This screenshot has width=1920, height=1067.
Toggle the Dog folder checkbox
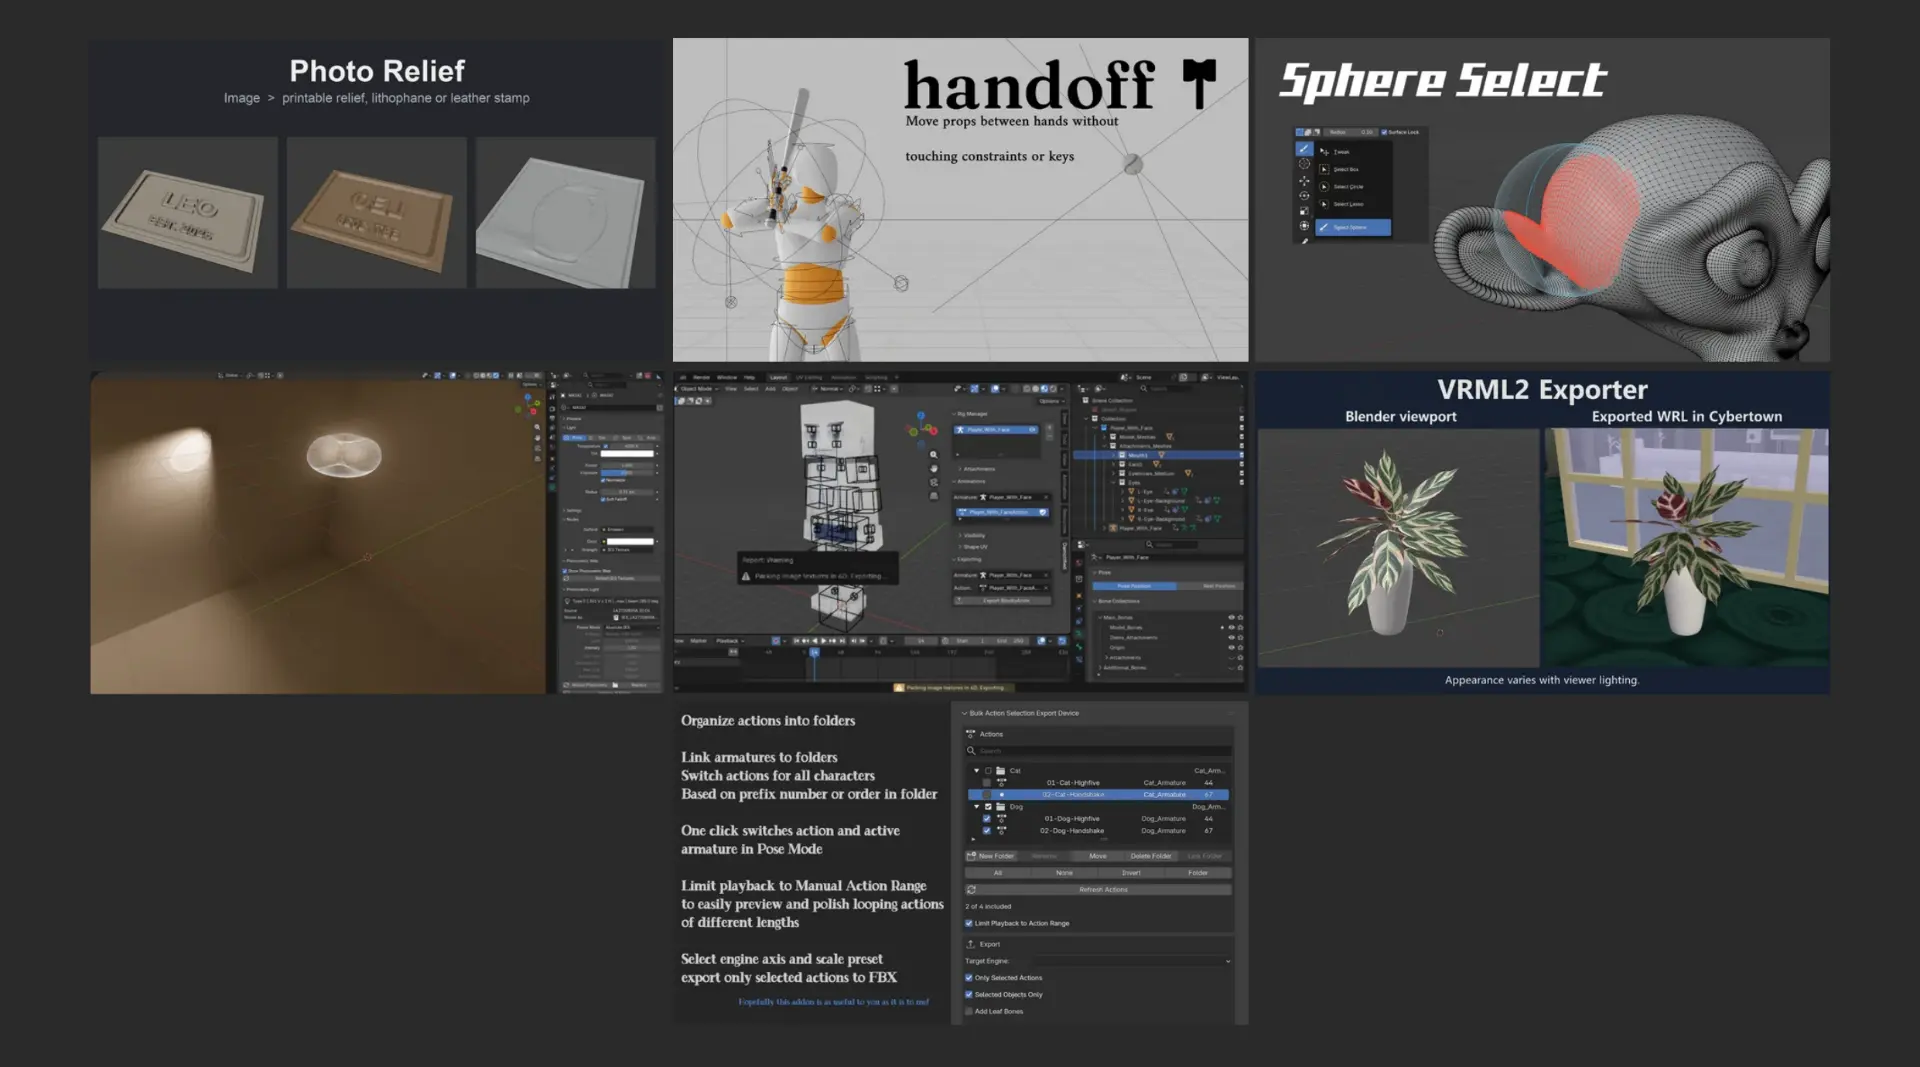point(988,807)
